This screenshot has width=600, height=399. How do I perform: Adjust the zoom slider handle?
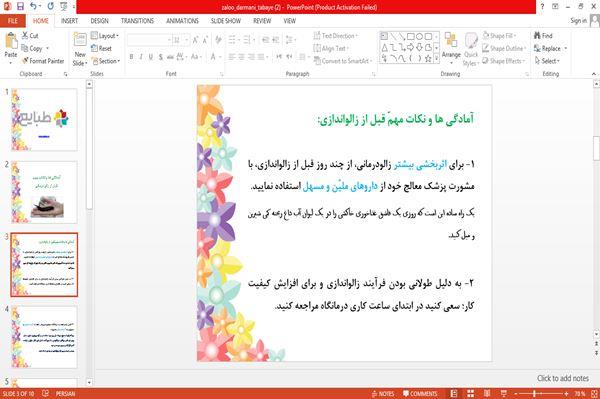tap(534, 394)
